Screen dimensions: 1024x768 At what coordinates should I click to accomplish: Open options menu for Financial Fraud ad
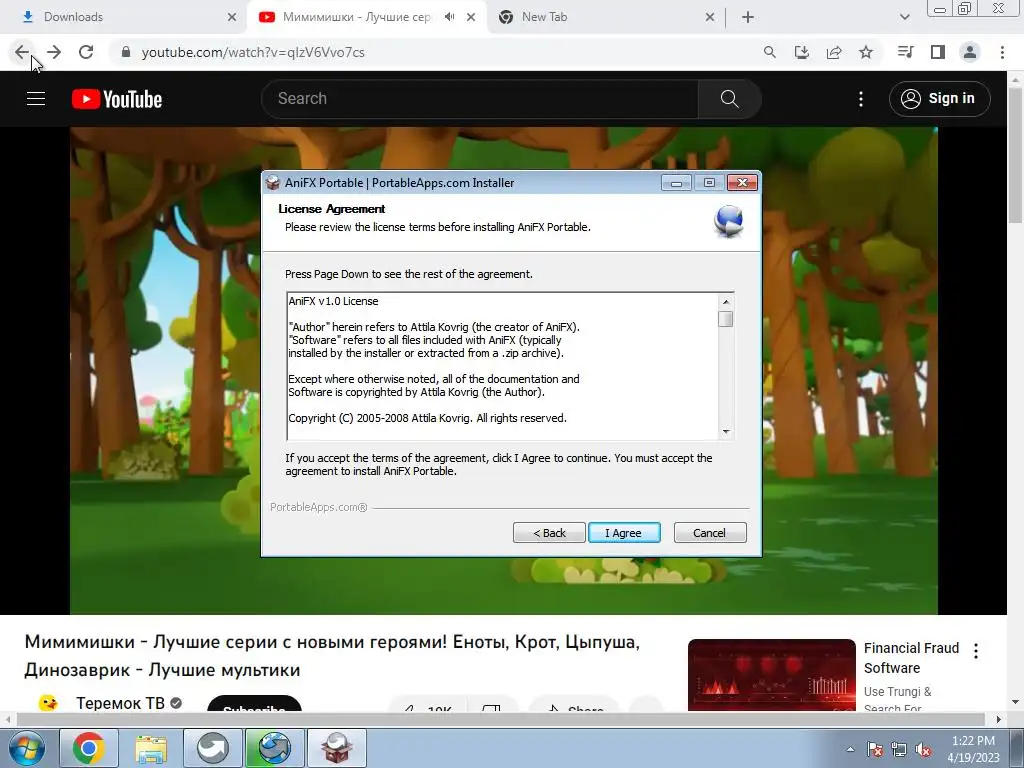976,650
